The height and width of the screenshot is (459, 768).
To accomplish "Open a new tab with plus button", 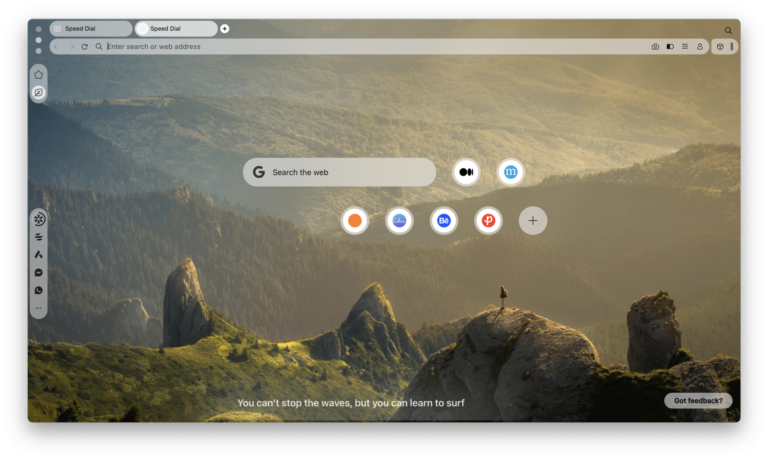I will tap(224, 28).
